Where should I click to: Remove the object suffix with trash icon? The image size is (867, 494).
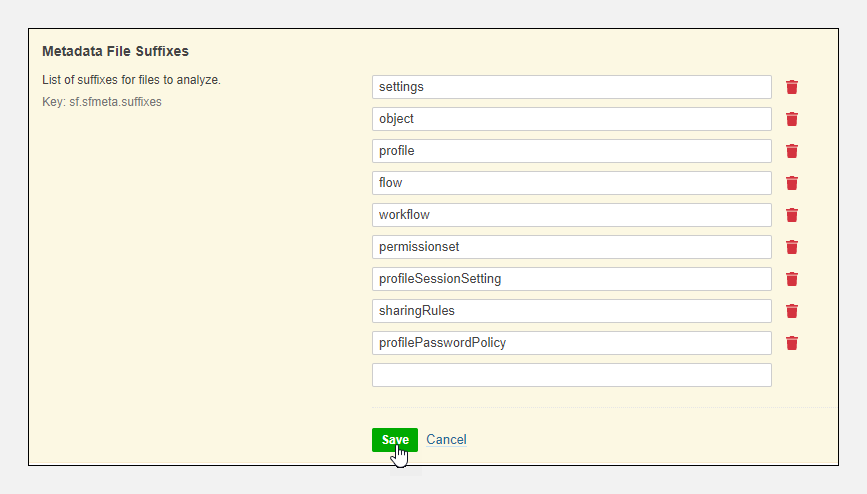click(792, 119)
